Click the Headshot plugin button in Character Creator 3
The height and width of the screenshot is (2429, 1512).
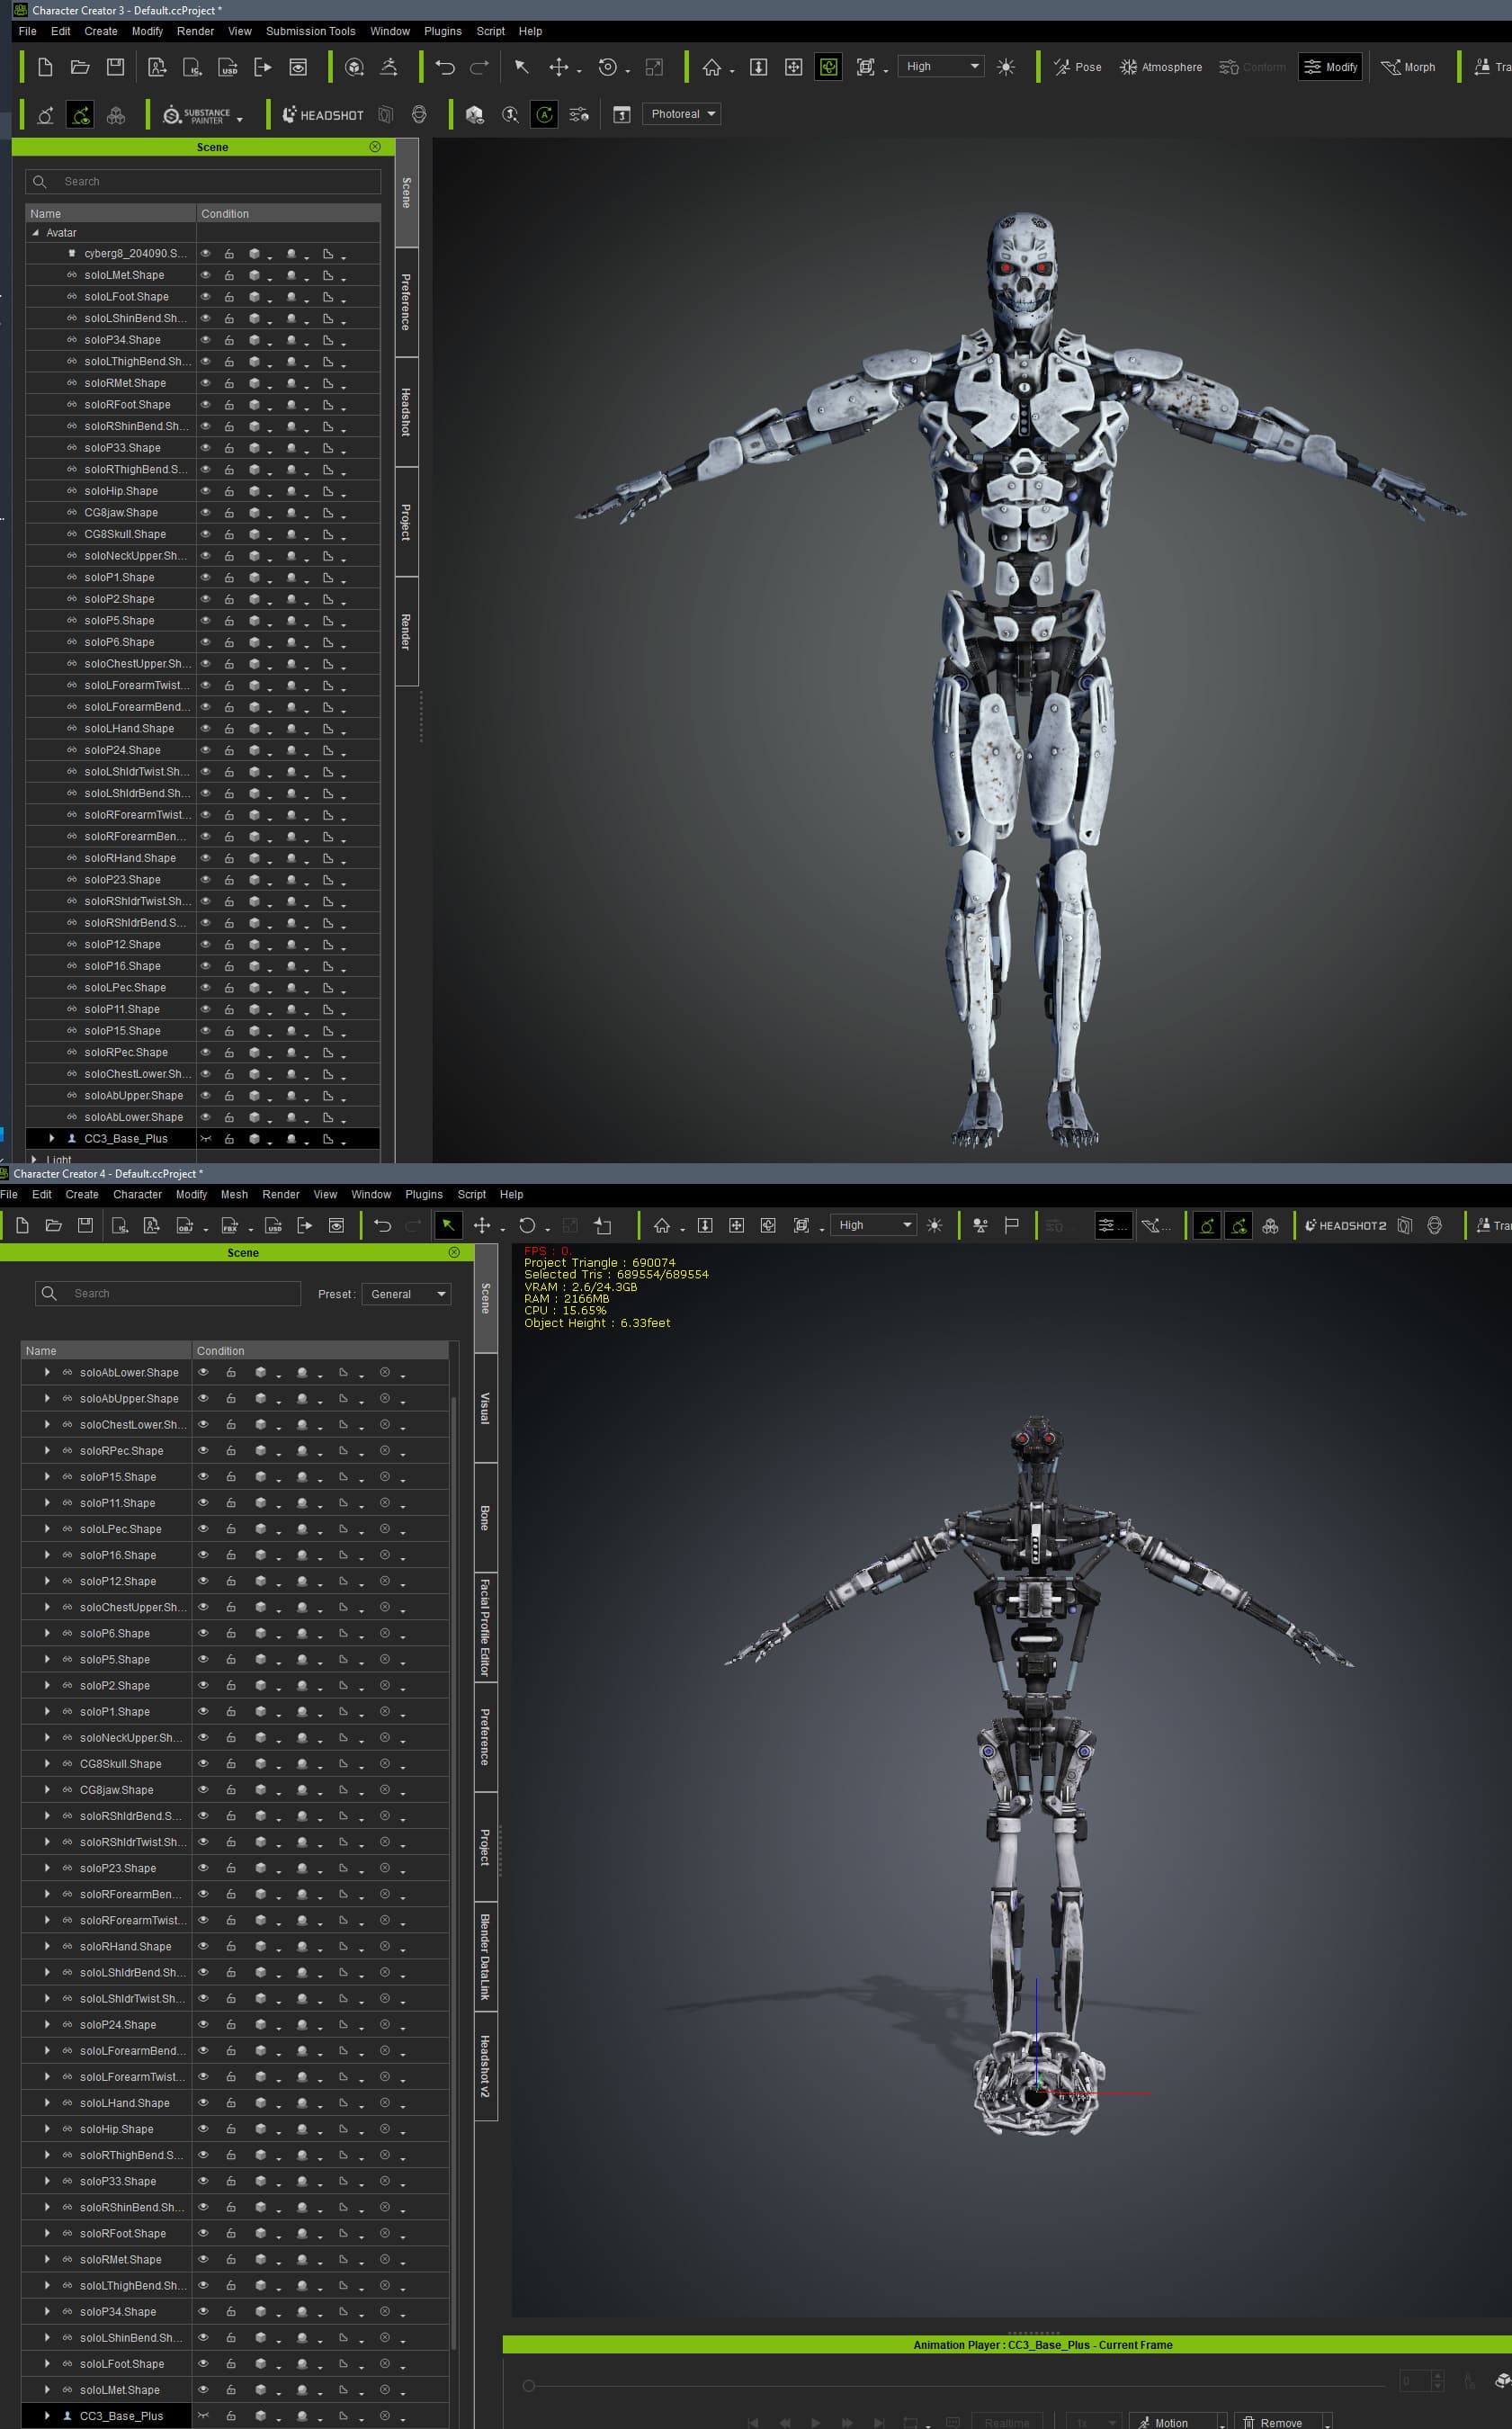(x=323, y=115)
